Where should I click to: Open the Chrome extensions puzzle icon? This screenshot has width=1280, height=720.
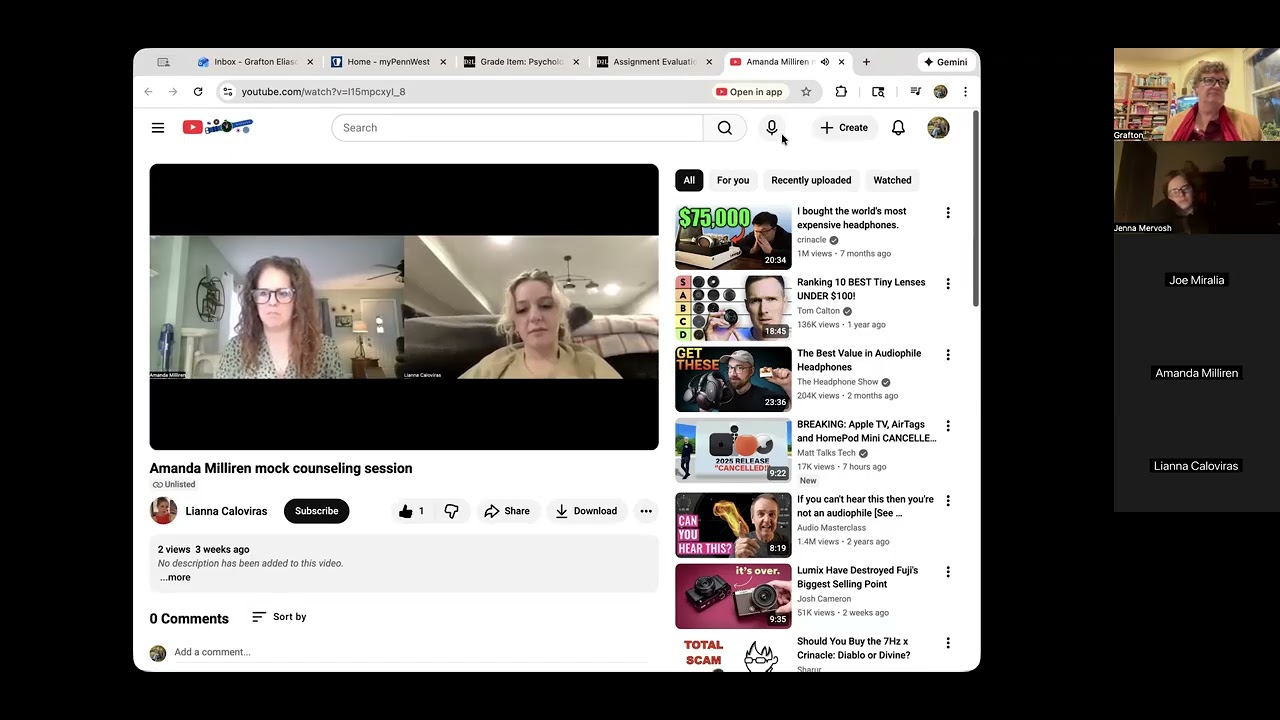pyautogui.click(x=841, y=92)
